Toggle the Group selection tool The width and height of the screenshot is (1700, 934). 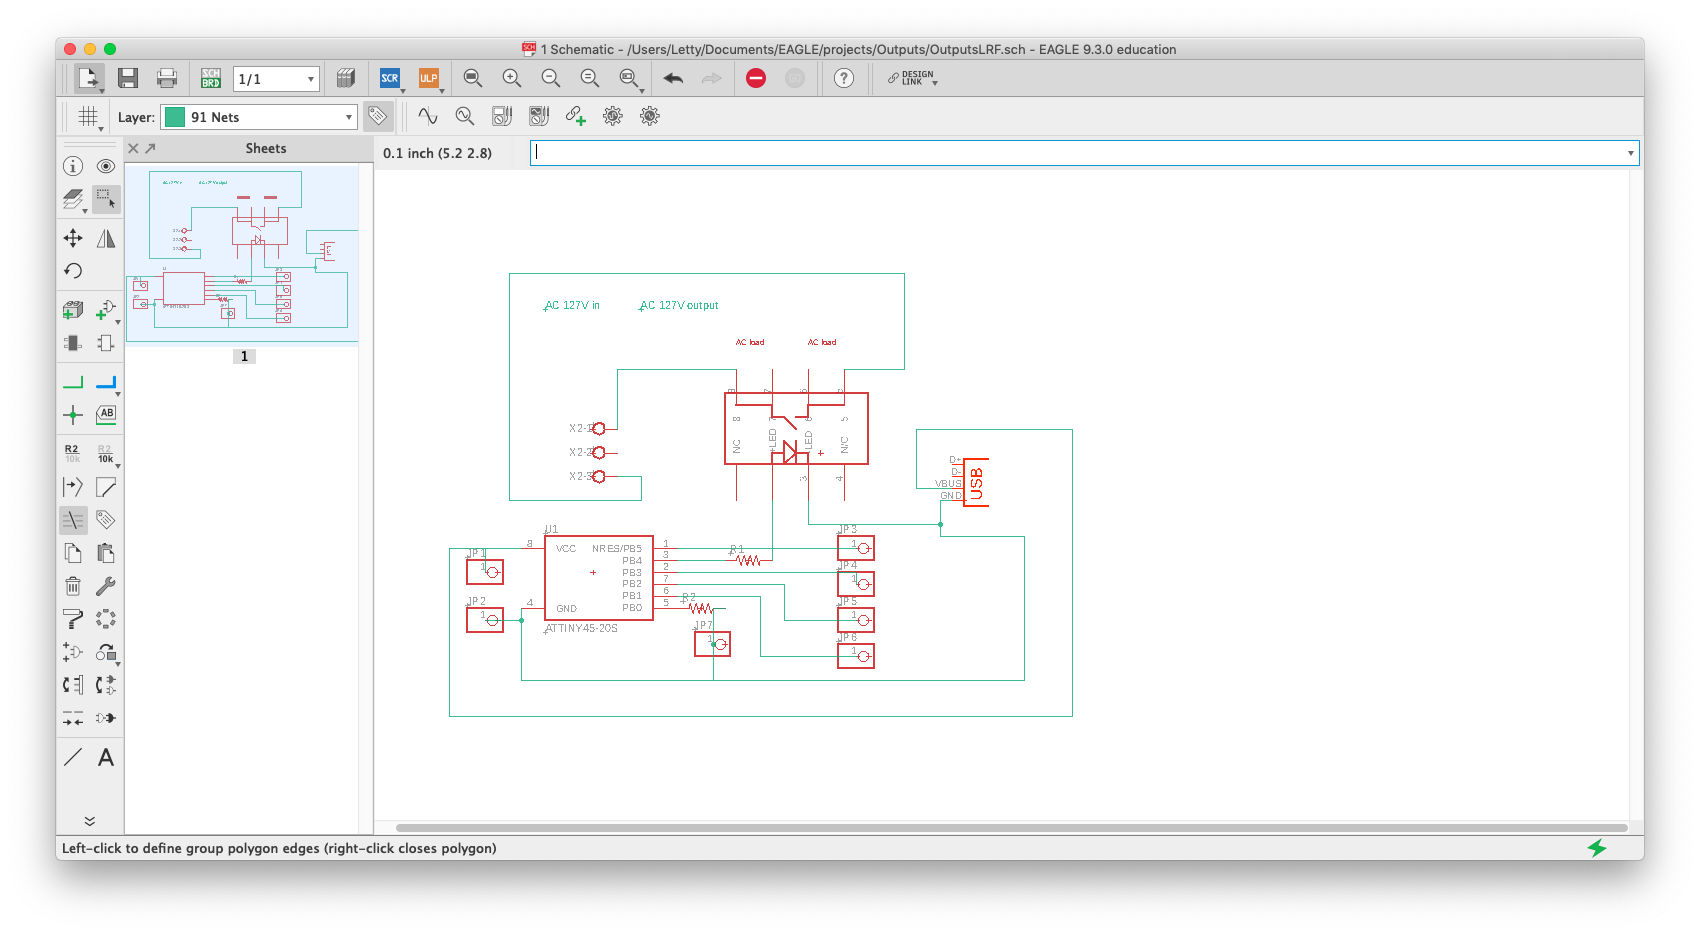pyautogui.click(x=106, y=199)
